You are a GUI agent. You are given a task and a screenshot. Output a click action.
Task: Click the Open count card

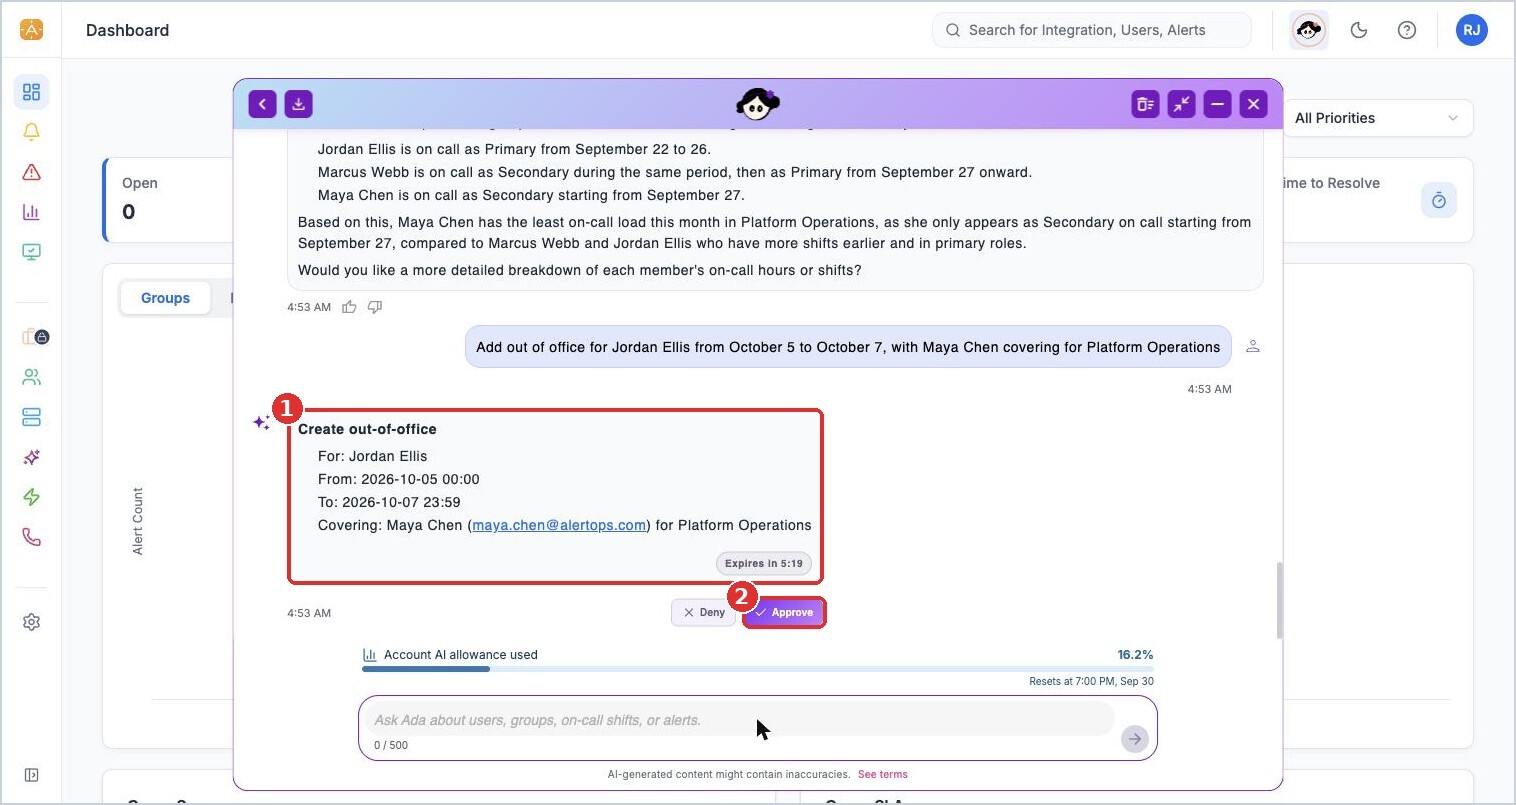(168, 200)
